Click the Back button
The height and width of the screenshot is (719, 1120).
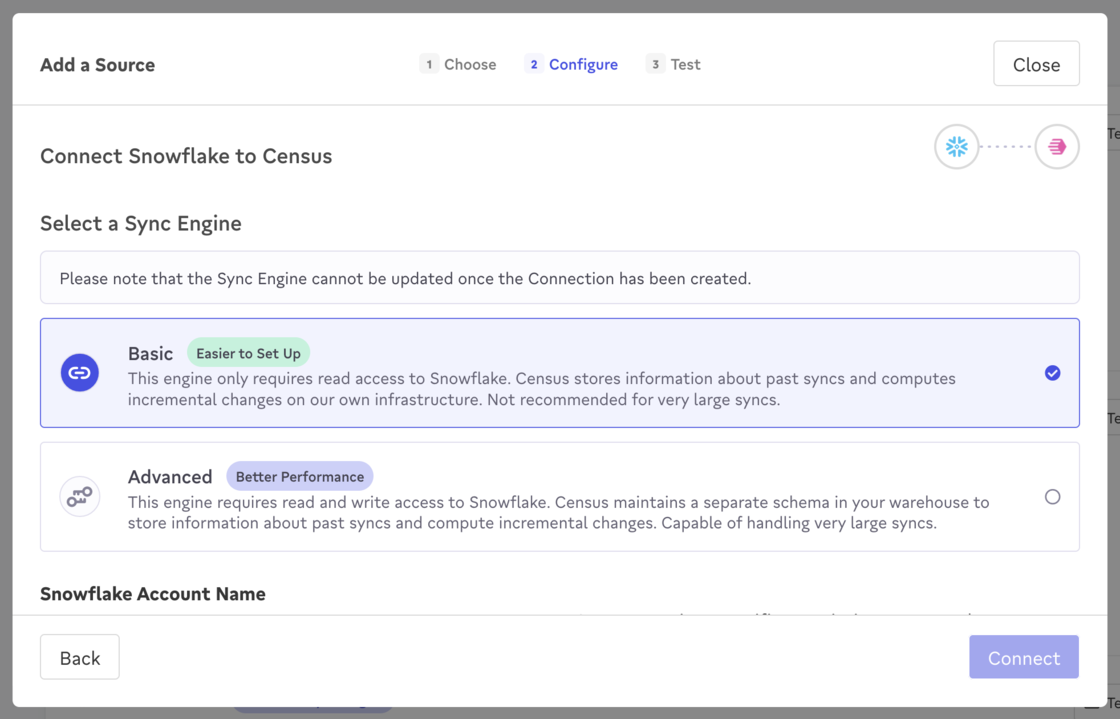79,657
